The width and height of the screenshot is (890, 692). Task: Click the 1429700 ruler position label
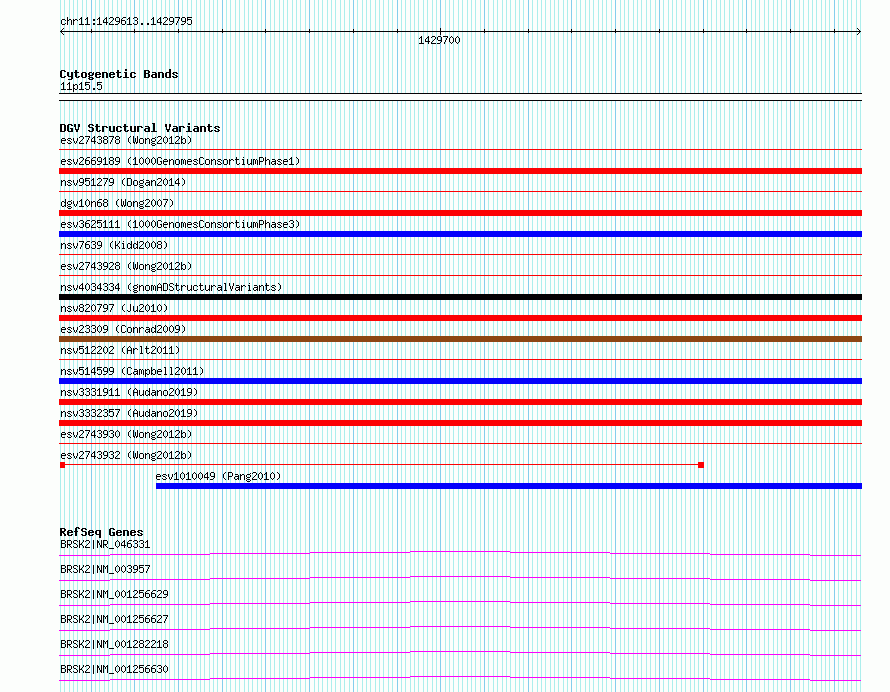click(439, 40)
